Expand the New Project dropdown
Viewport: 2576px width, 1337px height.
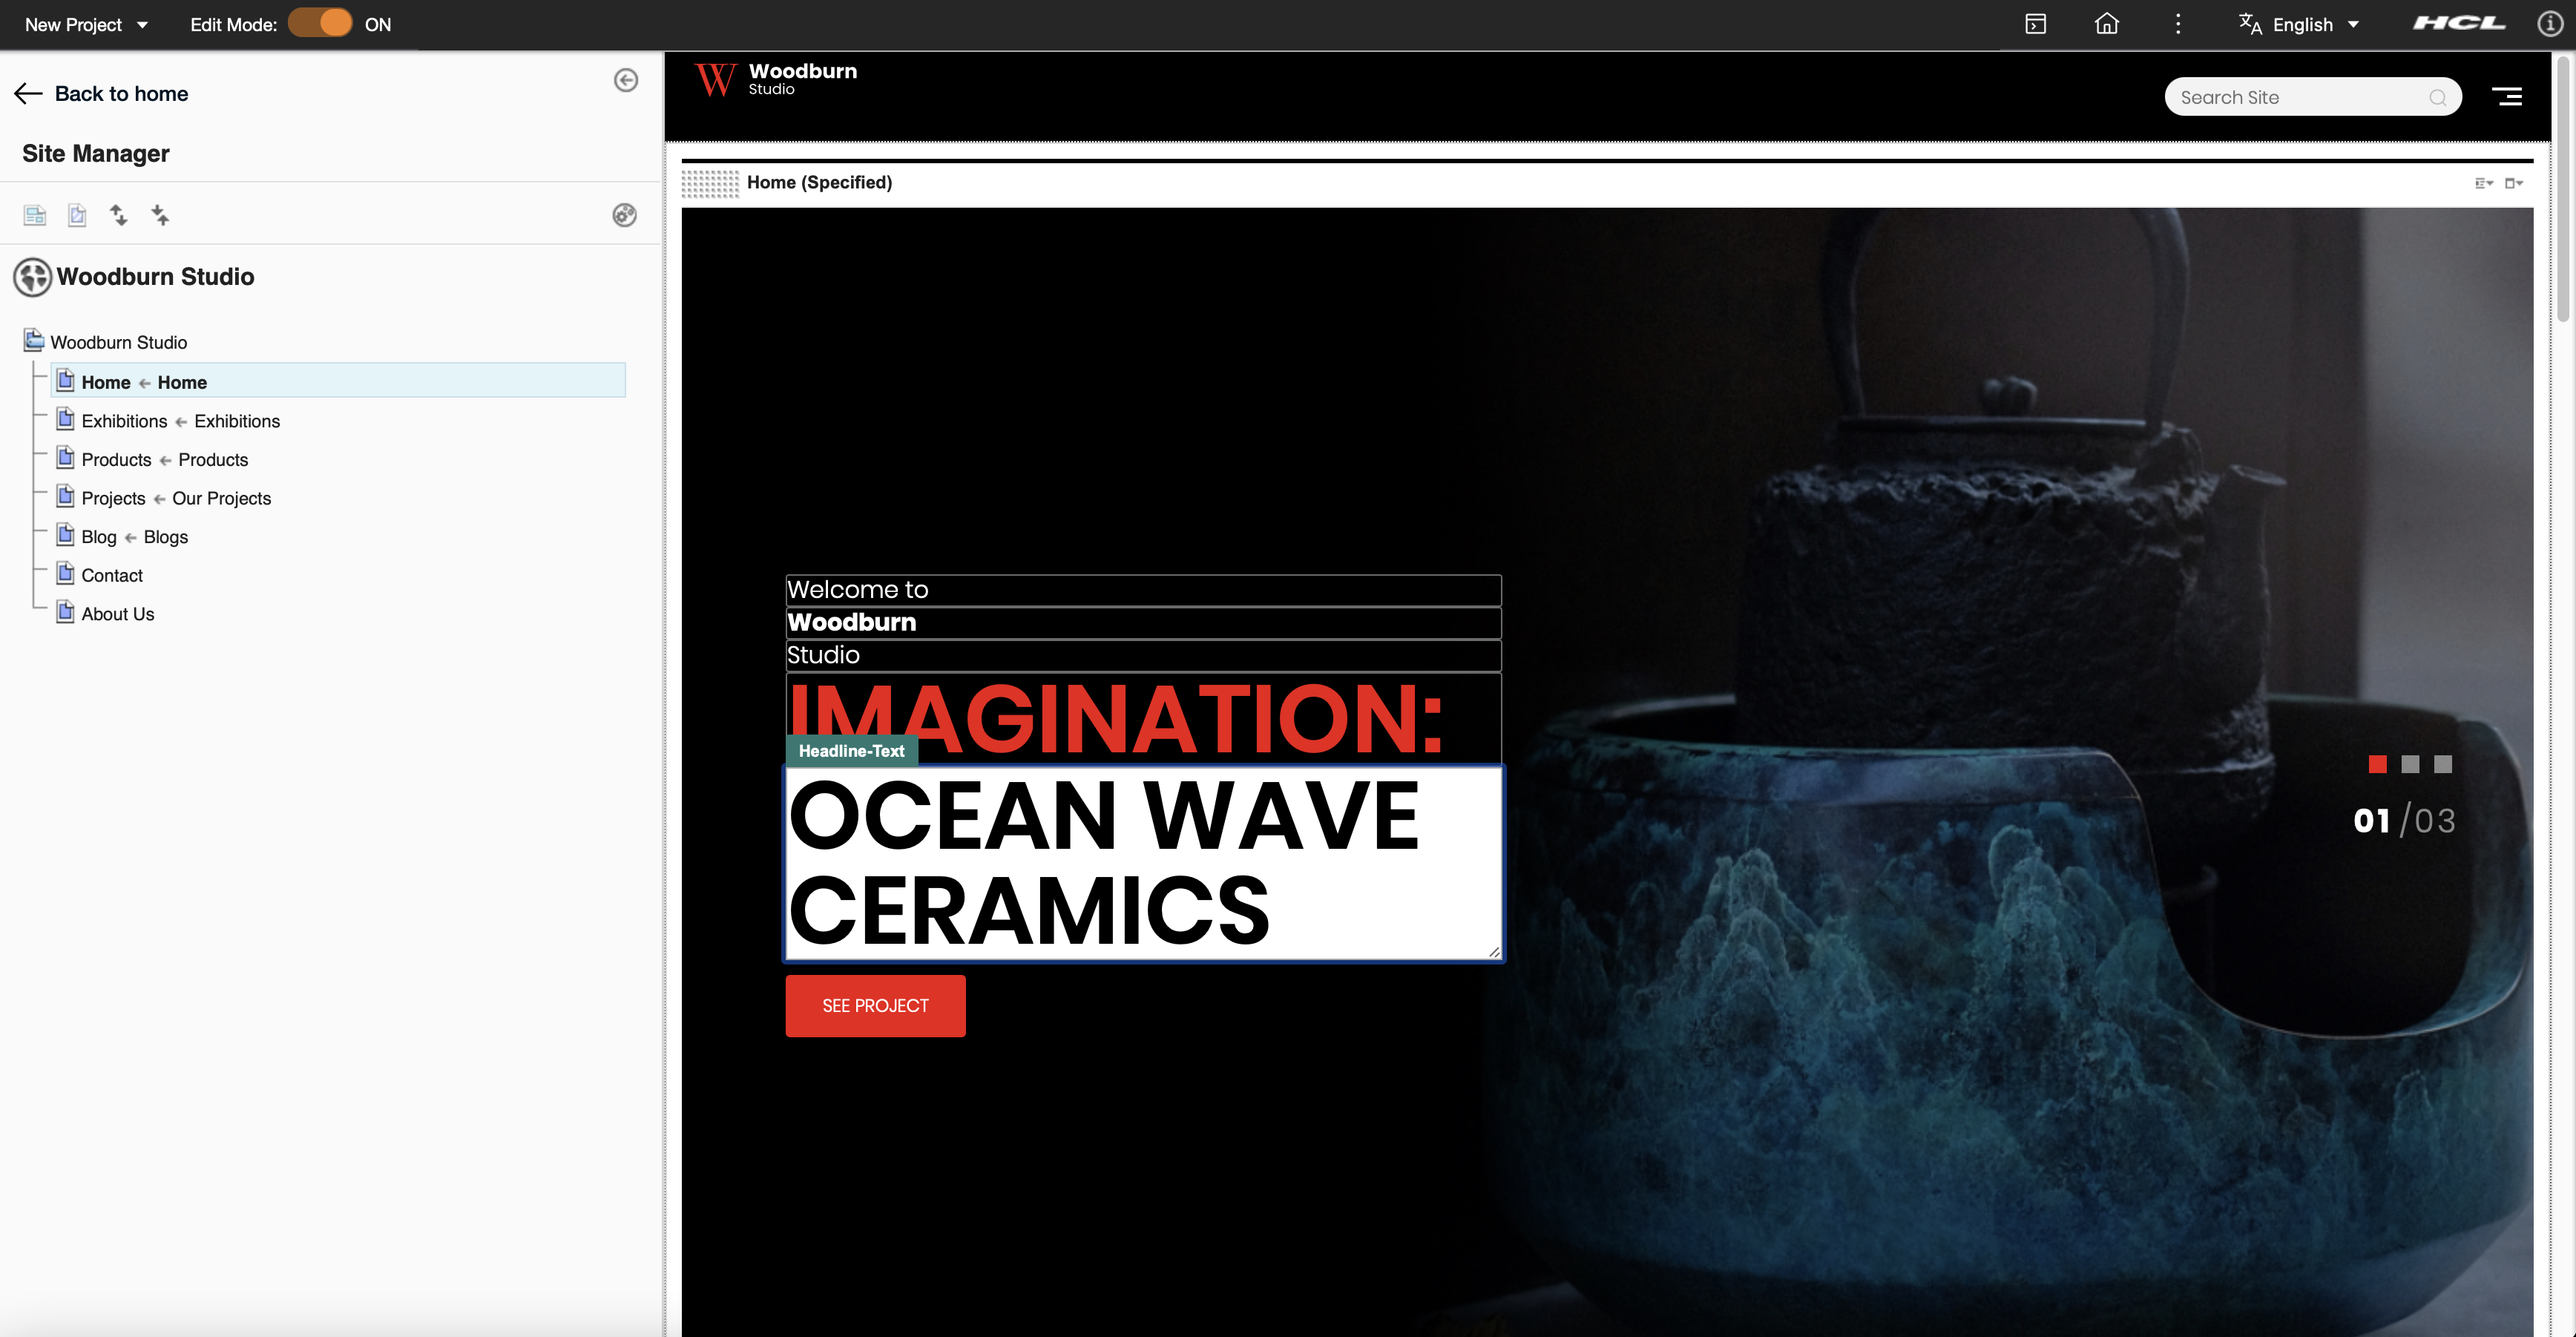[x=141, y=24]
